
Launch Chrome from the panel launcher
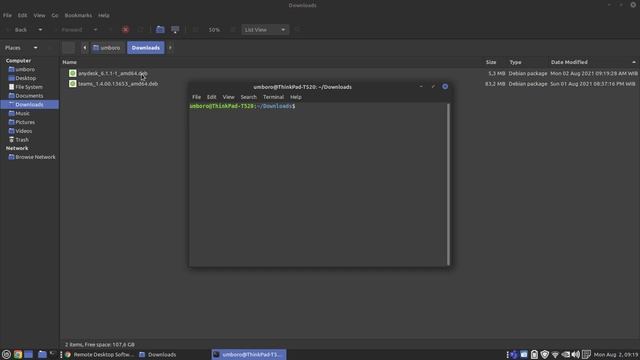(18, 355)
